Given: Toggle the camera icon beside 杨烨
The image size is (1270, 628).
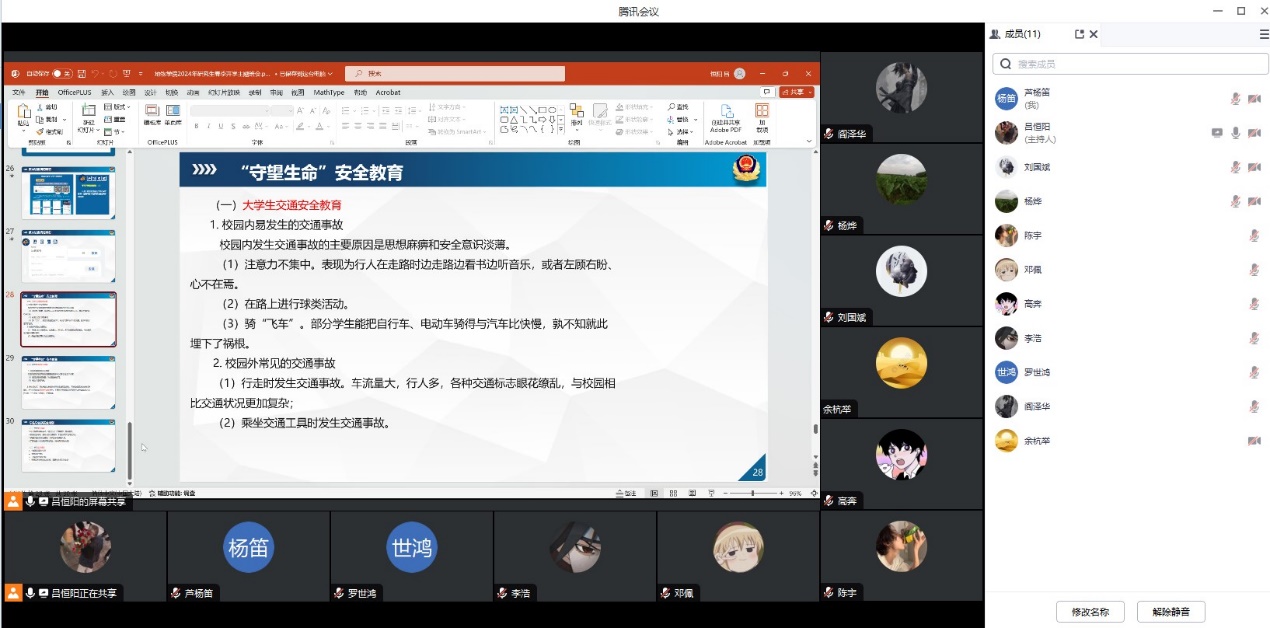Looking at the screenshot, I should (1254, 201).
